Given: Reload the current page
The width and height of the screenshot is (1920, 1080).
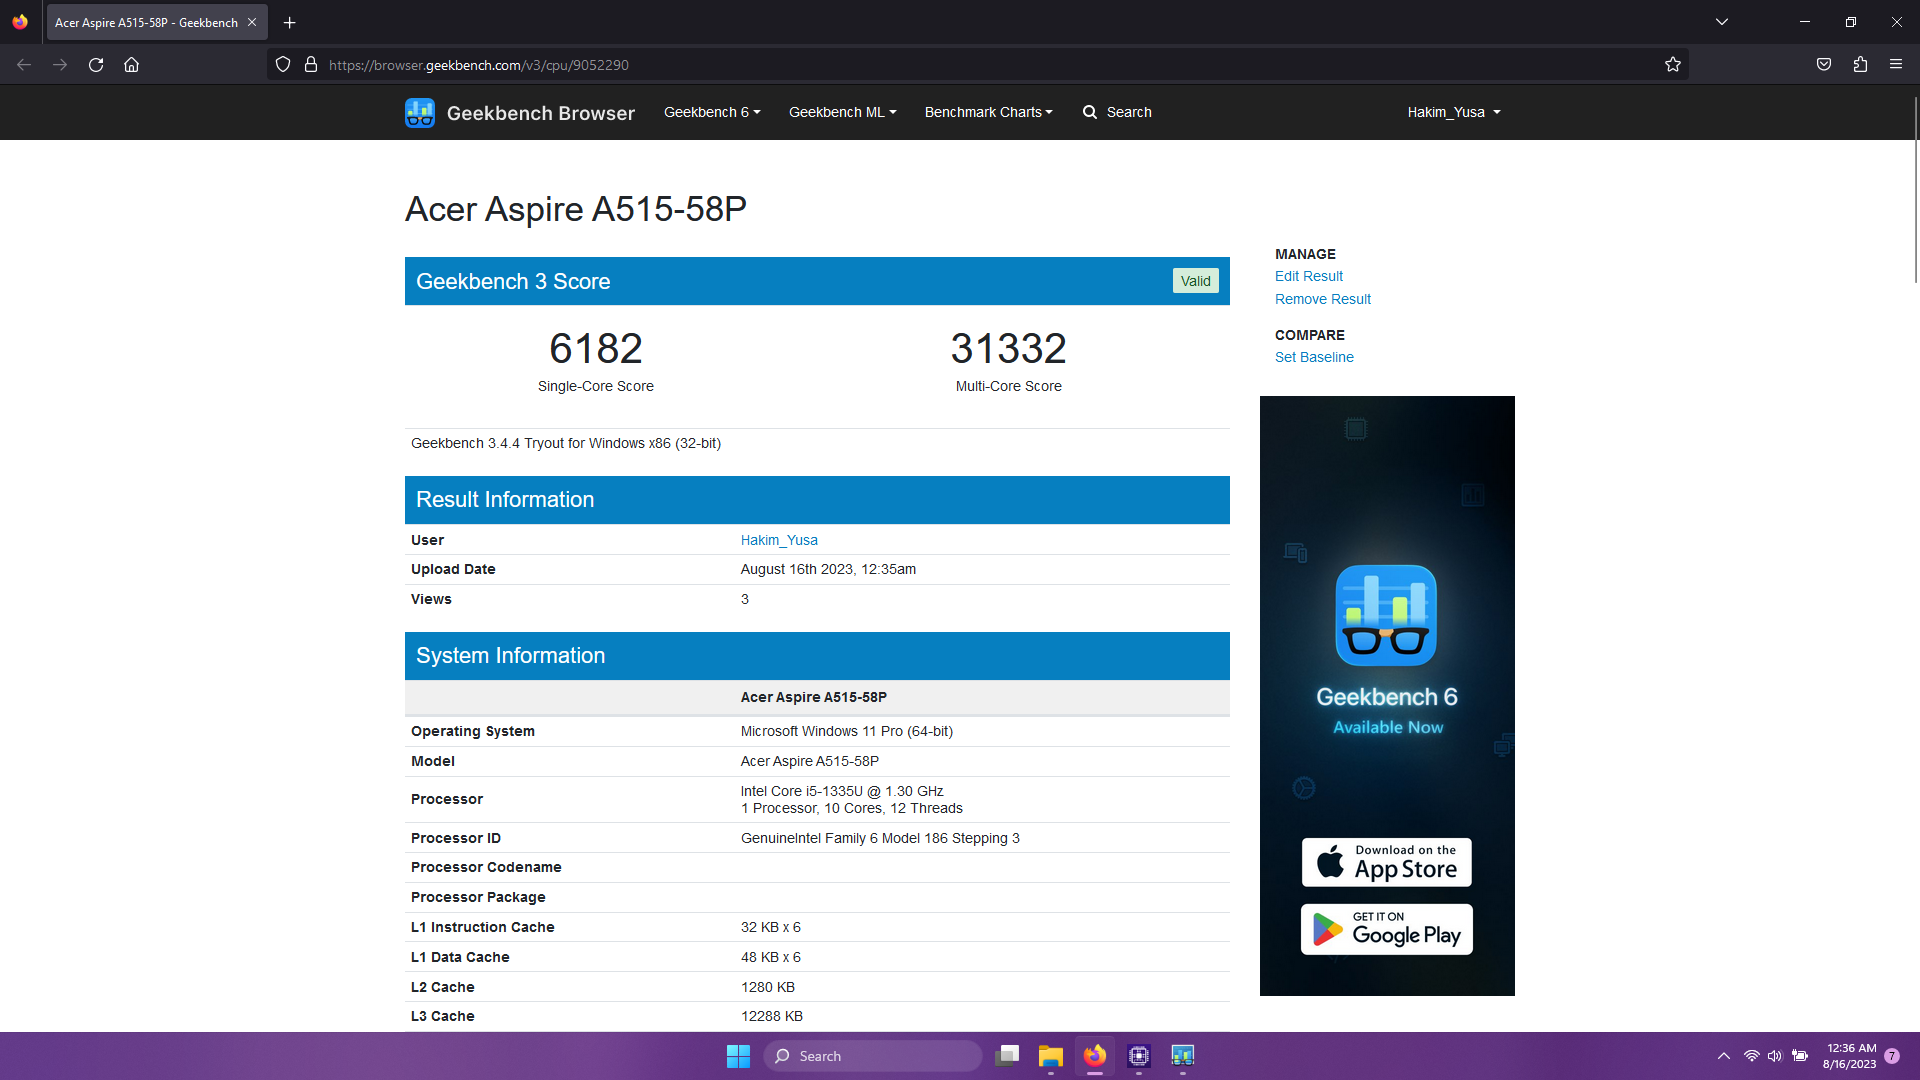Looking at the screenshot, I should coord(96,65).
